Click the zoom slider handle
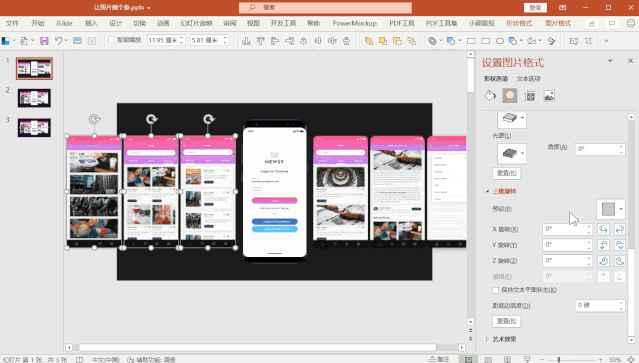 [559, 359]
